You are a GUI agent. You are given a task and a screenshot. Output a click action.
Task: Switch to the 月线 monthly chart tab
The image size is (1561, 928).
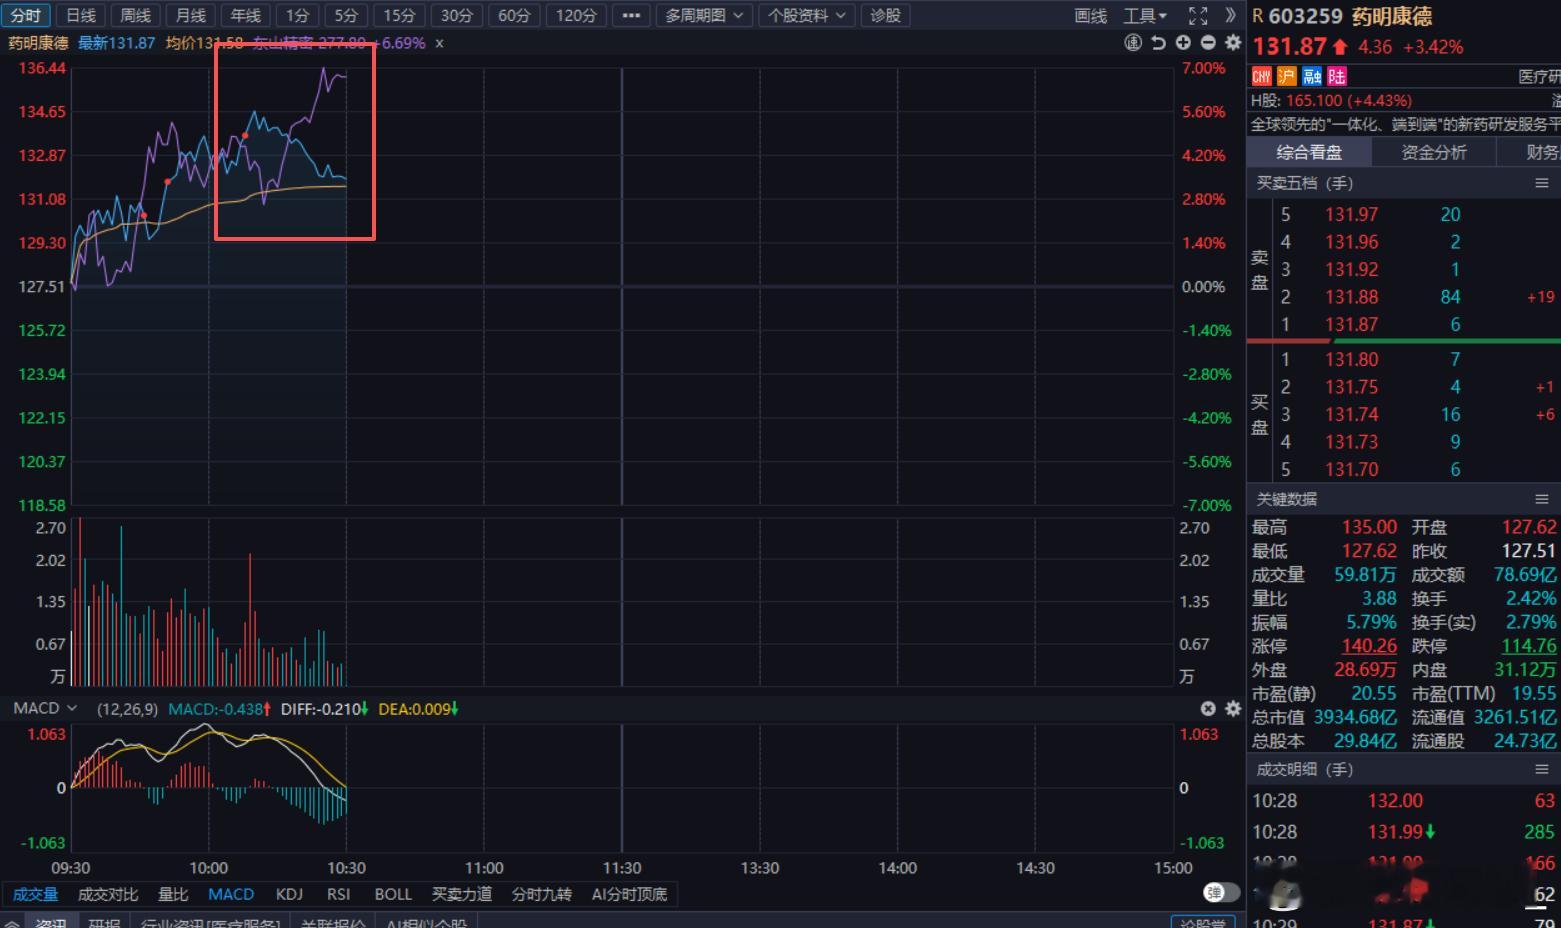pos(191,15)
